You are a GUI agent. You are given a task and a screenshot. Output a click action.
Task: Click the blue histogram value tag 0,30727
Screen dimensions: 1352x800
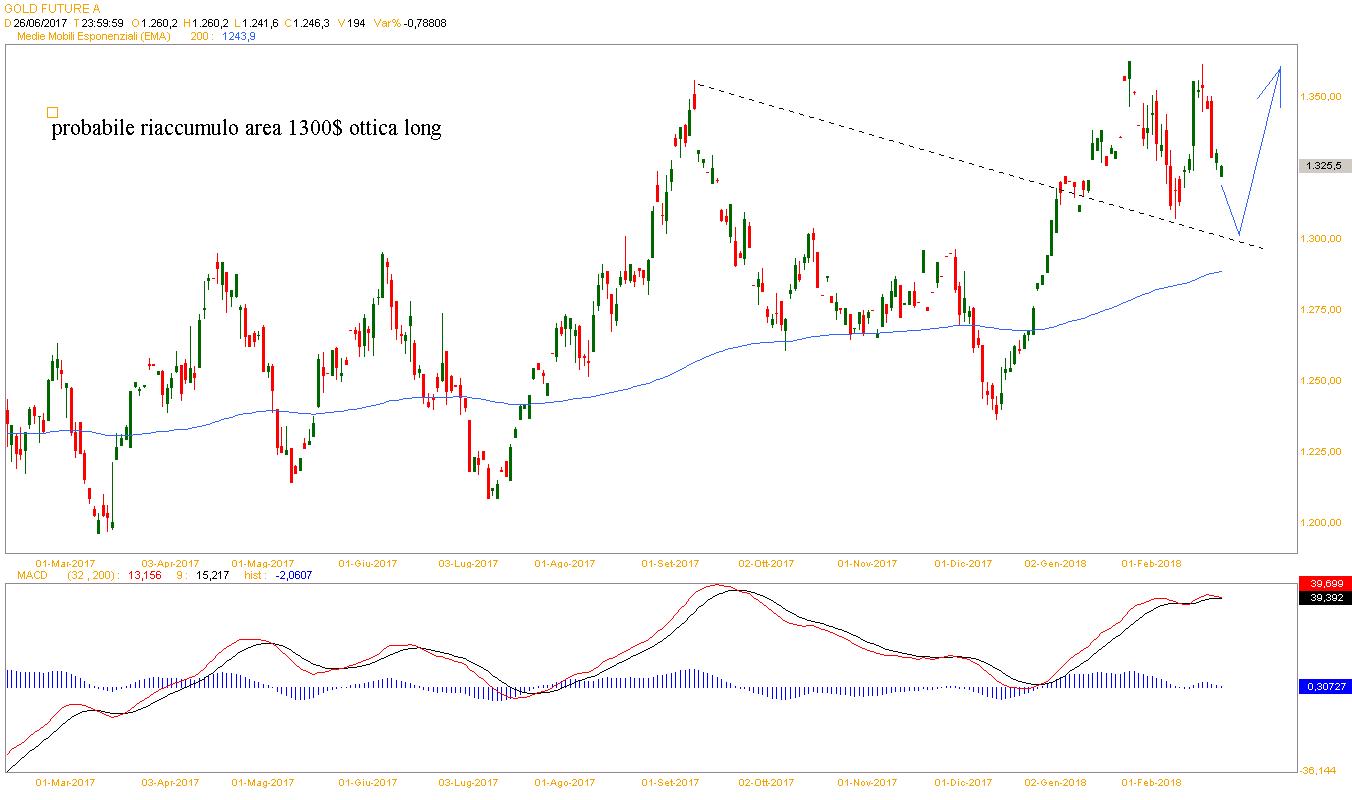coord(1324,686)
